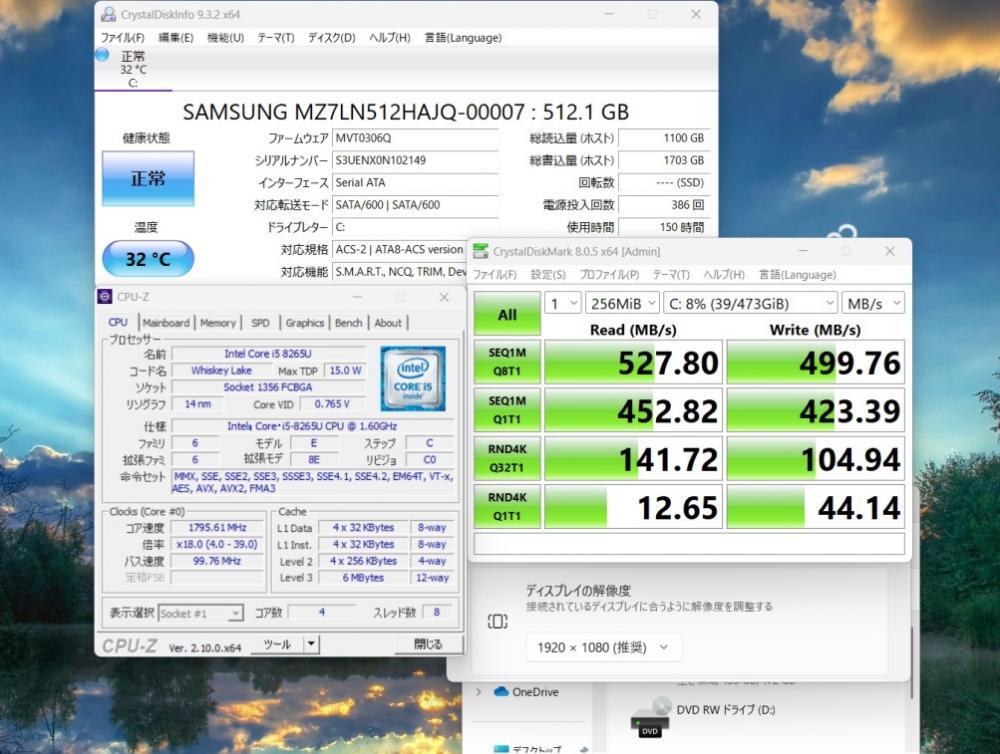This screenshot has width=1000, height=754.
Task: Open the test count dropdown showing 1
Action: pos(562,304)
